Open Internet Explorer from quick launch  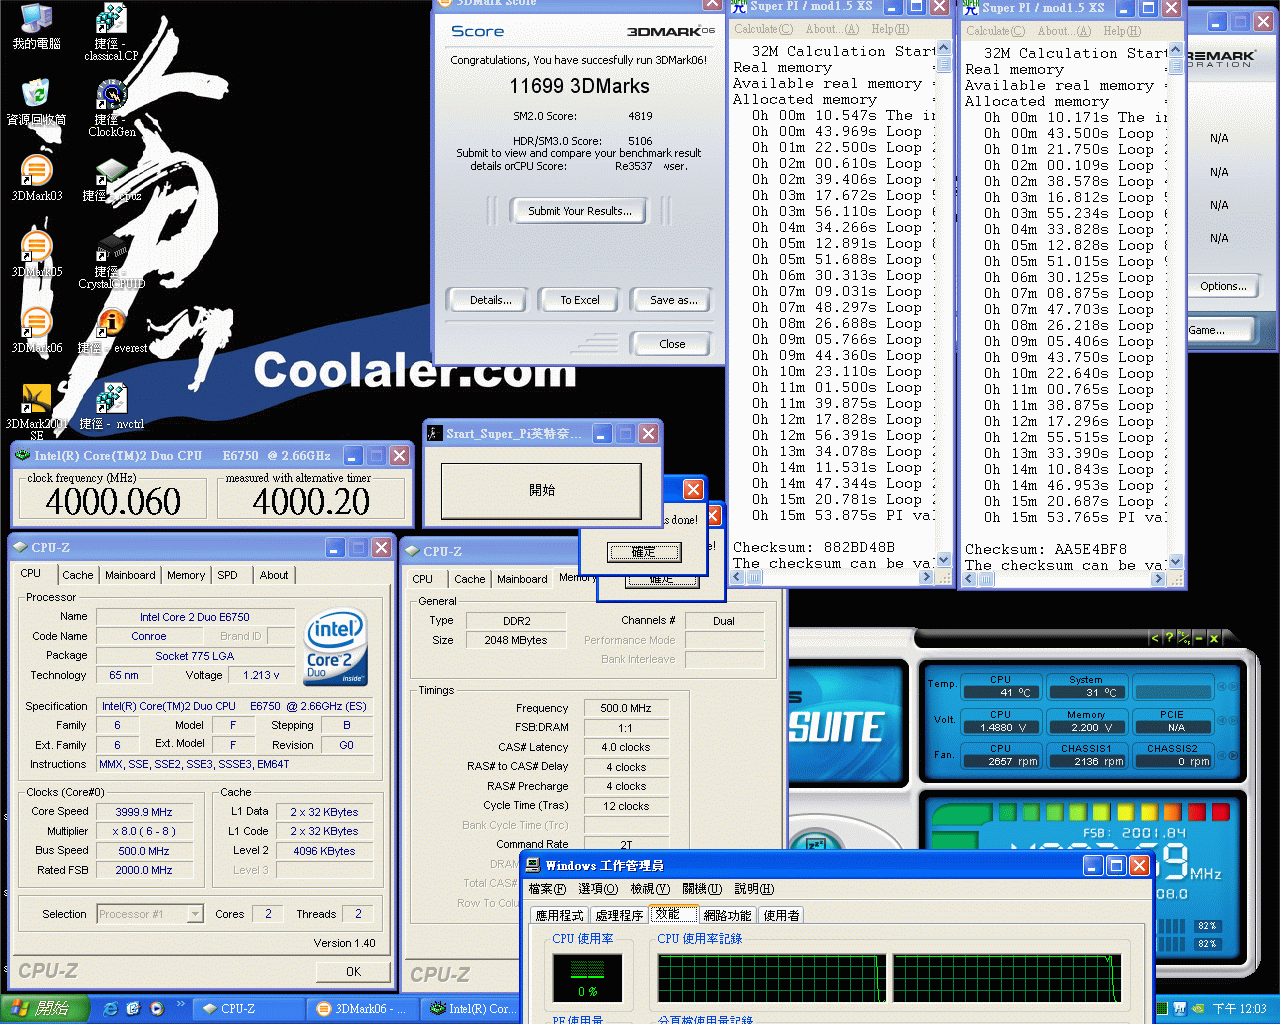tap(110, 1009)
